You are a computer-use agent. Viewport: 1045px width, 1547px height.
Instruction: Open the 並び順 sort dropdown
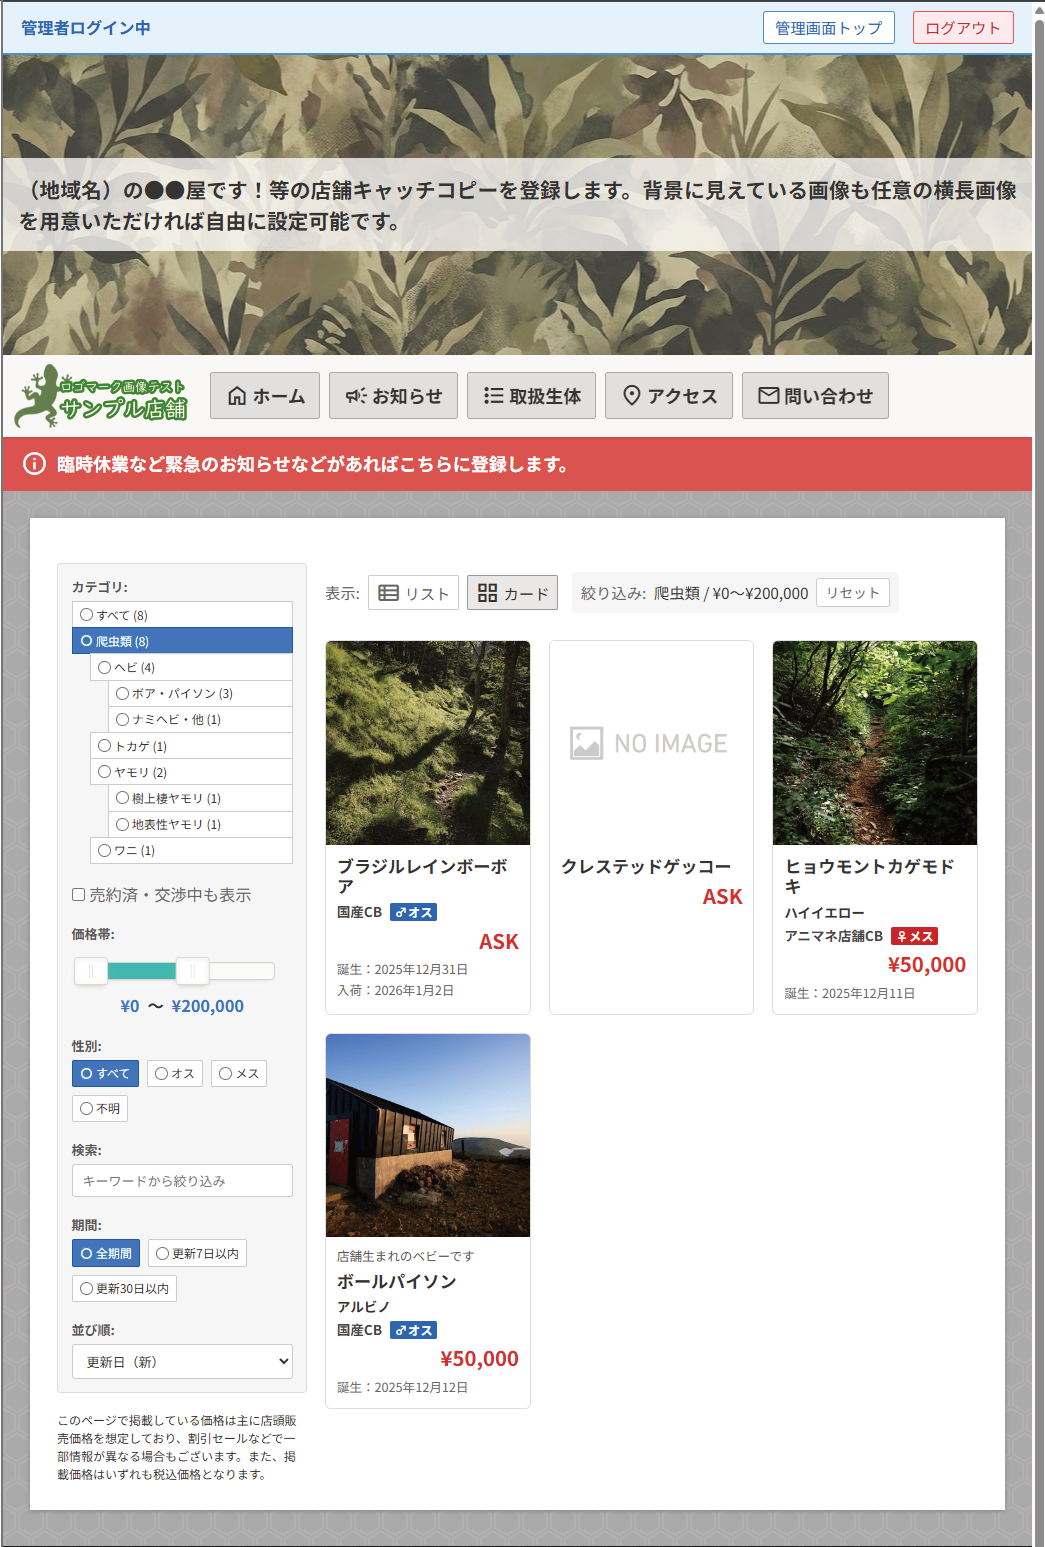point(182,1362)
